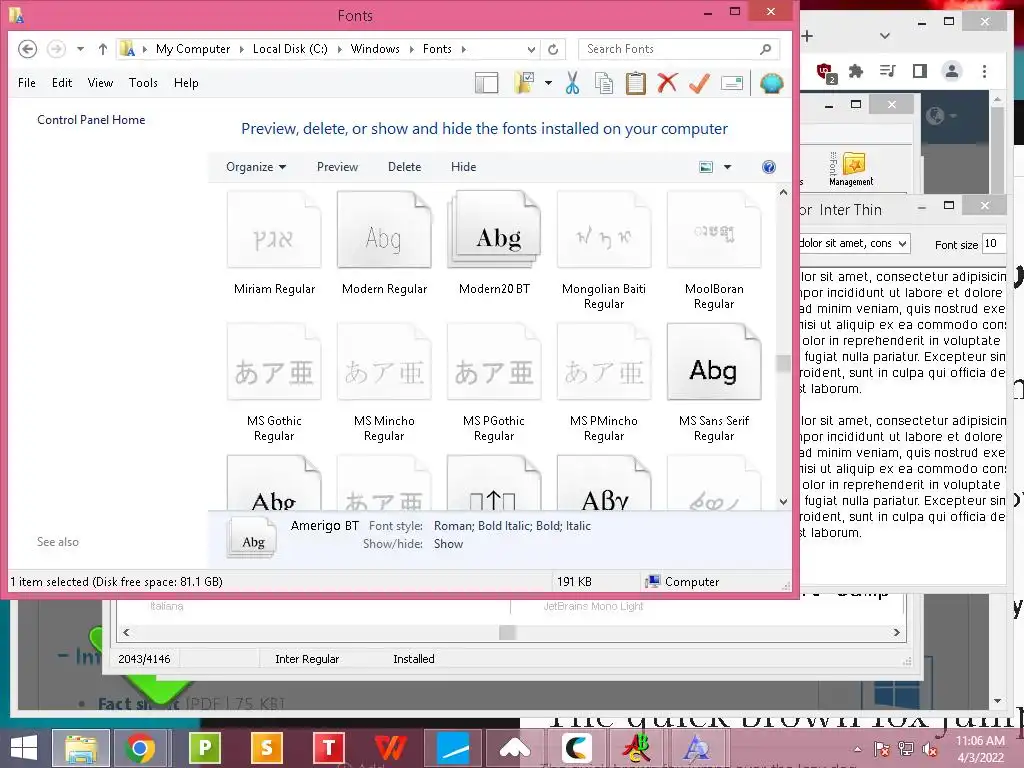The image size is (1024, 768).
Task: Open the Edit menu
Action: [62, 83]
